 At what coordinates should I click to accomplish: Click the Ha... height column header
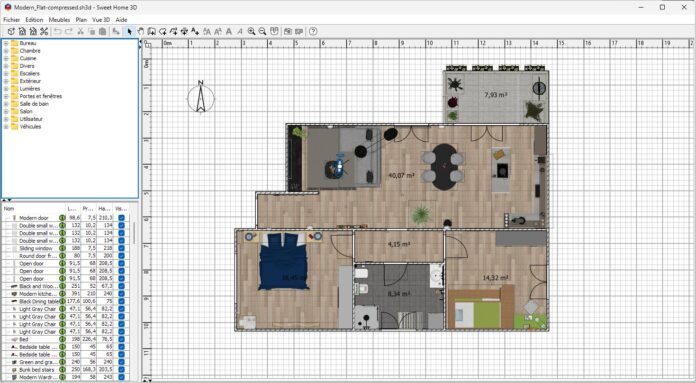pos(105,208)
